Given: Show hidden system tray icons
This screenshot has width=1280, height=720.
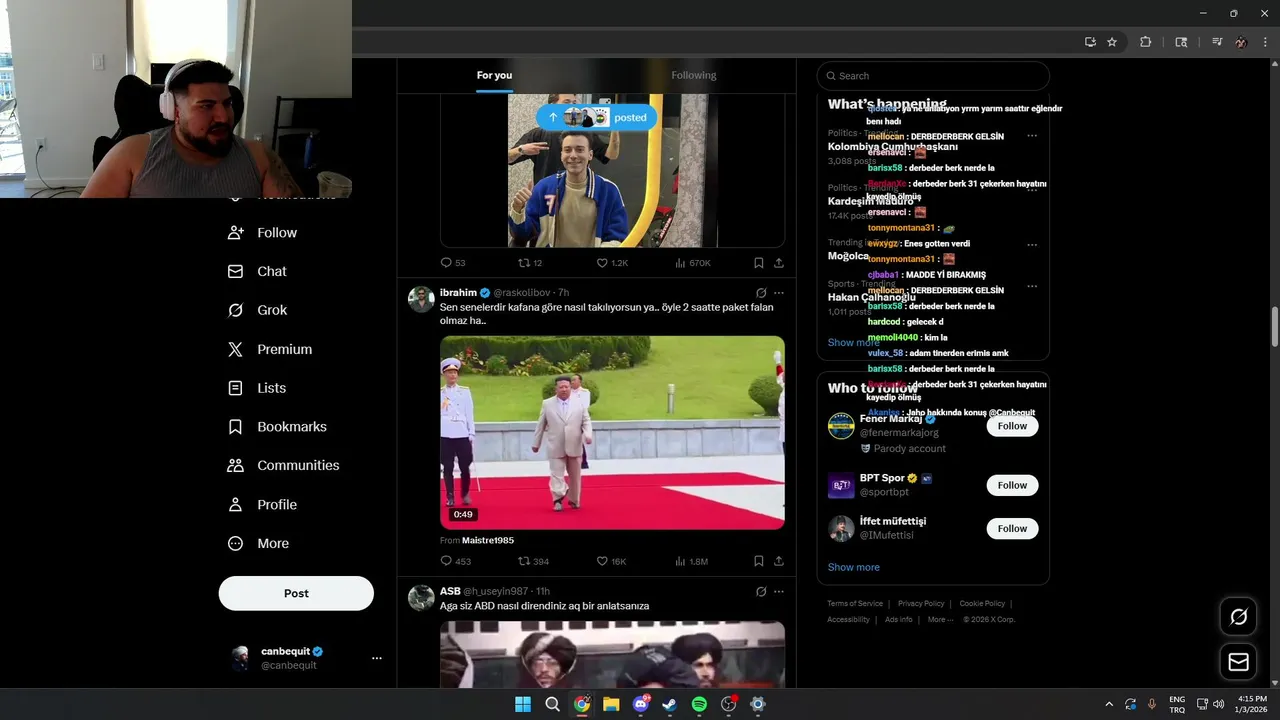Looking at the screenshot, I should click(x=1108, y=704).
